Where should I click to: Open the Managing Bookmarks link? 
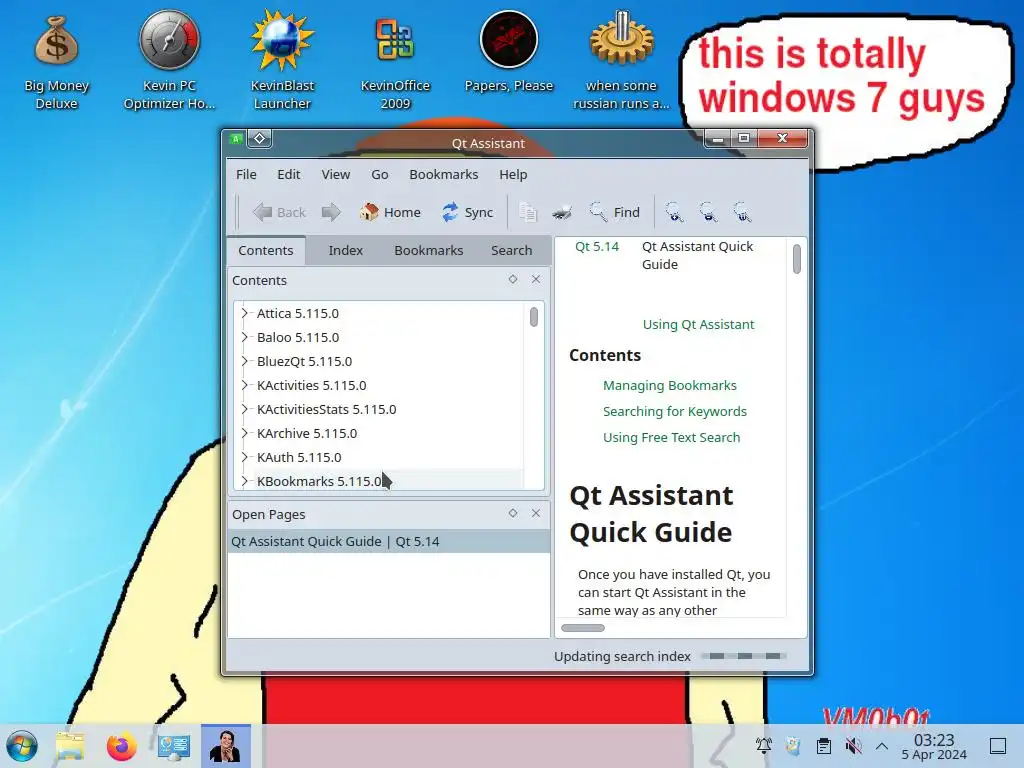pos(669,385)
